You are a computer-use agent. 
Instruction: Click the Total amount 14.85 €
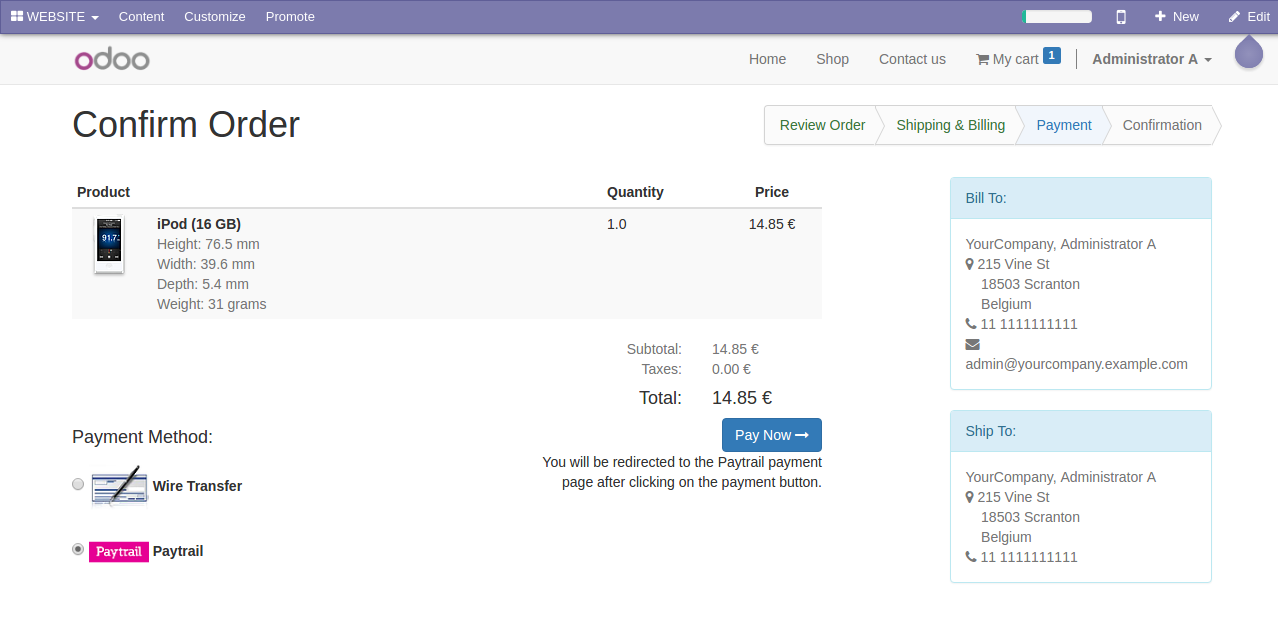tap(742, 398)
